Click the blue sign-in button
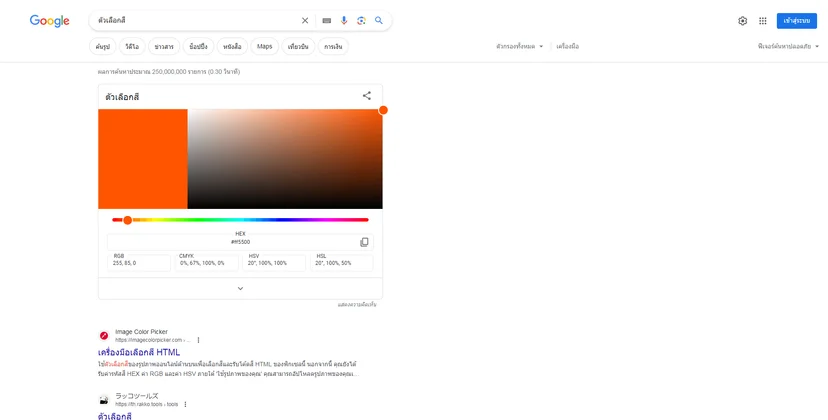The height and width of the screenshot is (420, 828). (x=796, y=21)
